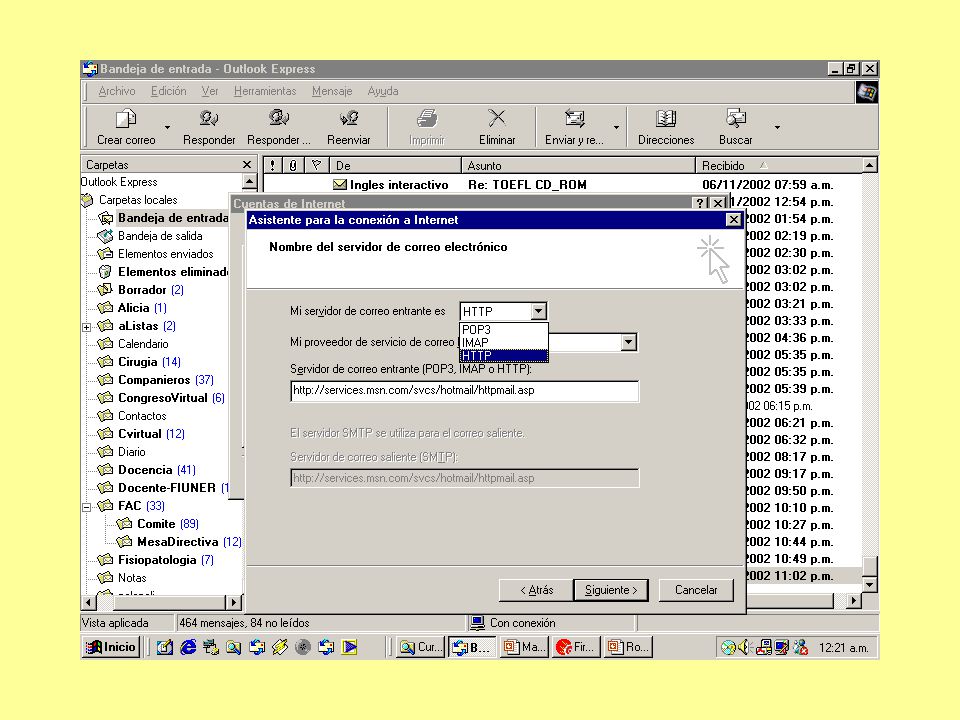Launch Internet Explorer from the quick launch bar

pyautogui.click(x=188, y=647)
